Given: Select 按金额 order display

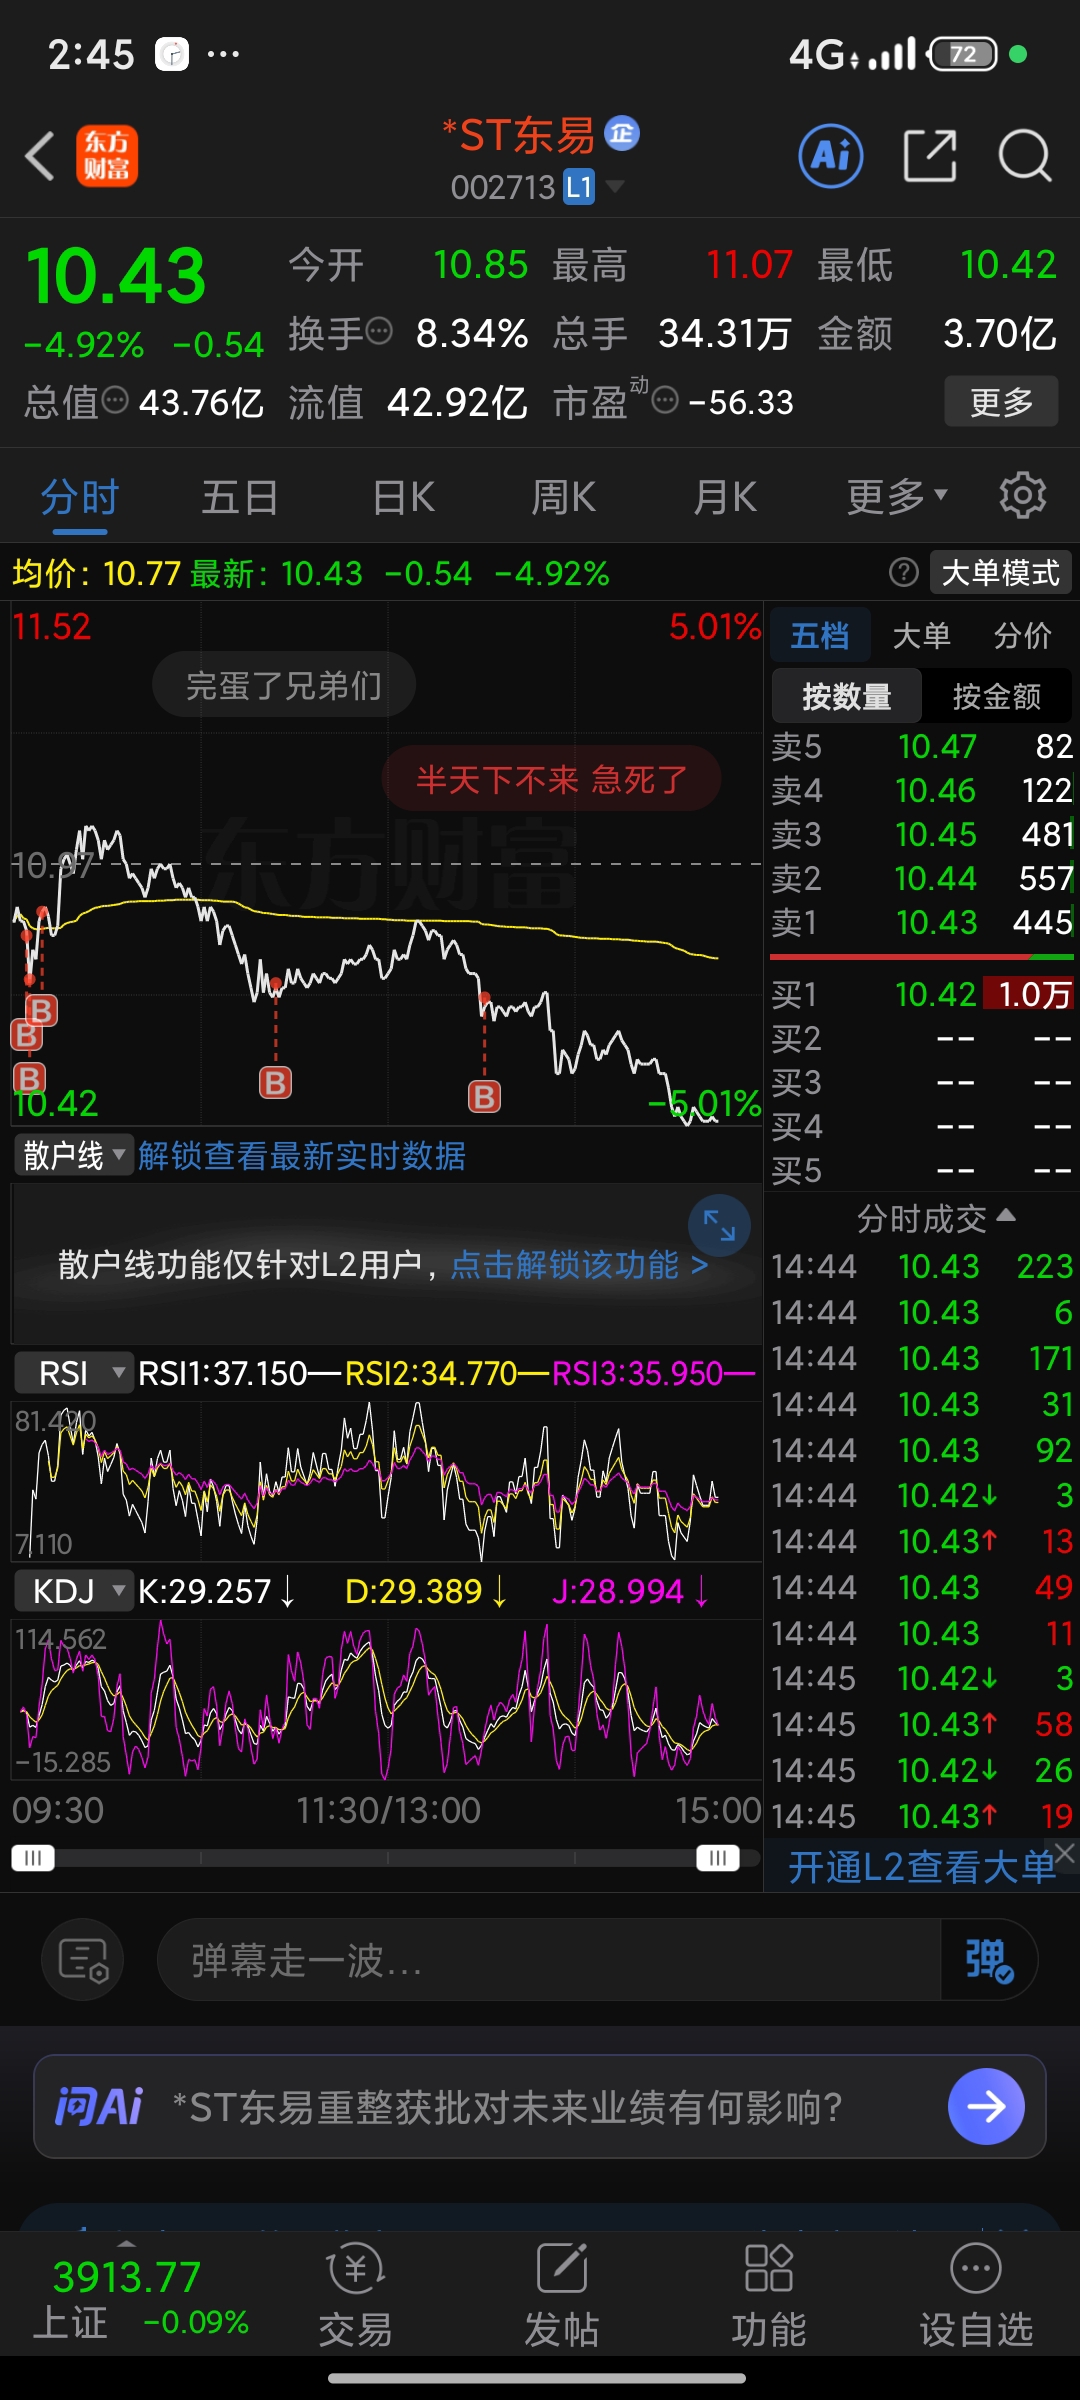Looking at the screenshot, I should point(997,696).
